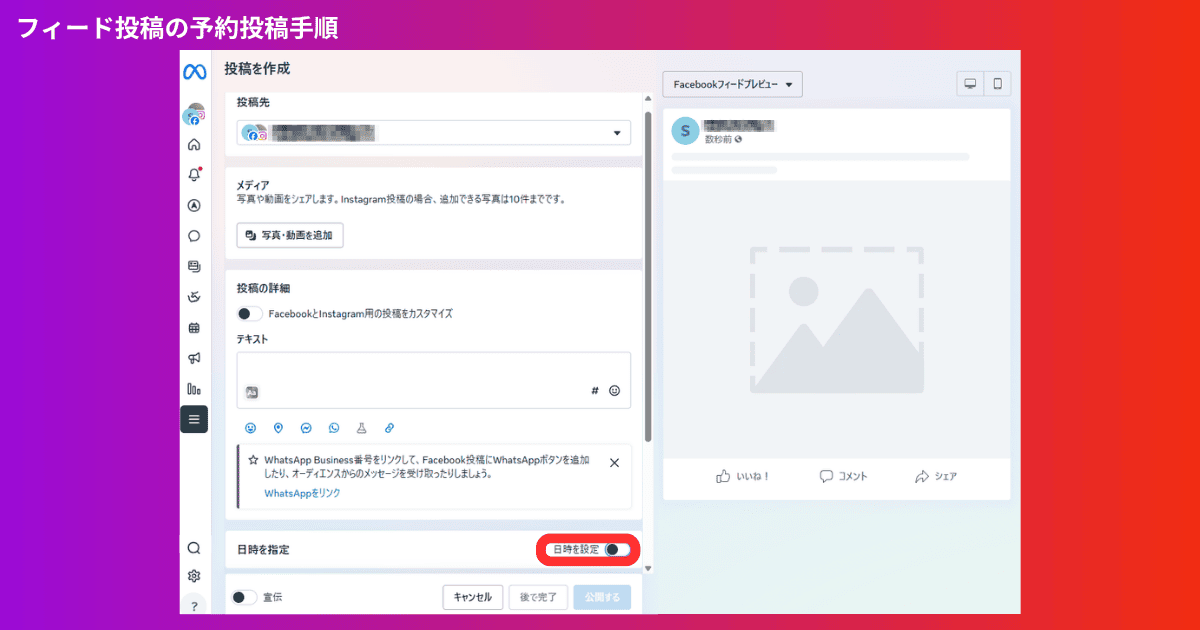This screenshot has width=1200, height=630.
Task: Toggle FacebookとInstagram用の投稿をカスタマイズ switch
Action: 249,313
